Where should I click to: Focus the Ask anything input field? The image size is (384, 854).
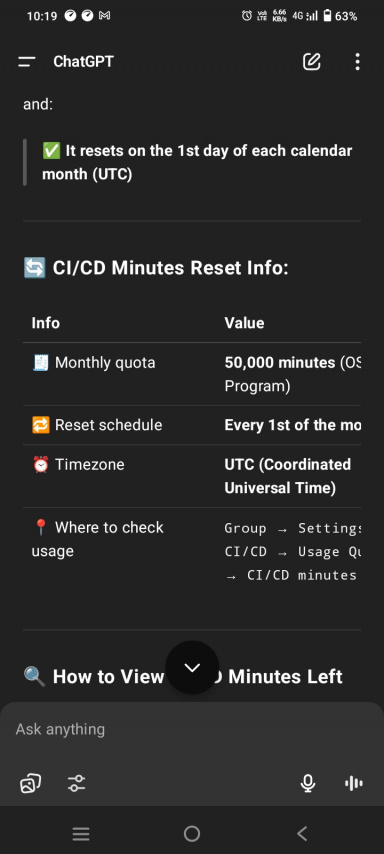click(x=192, y=729)
